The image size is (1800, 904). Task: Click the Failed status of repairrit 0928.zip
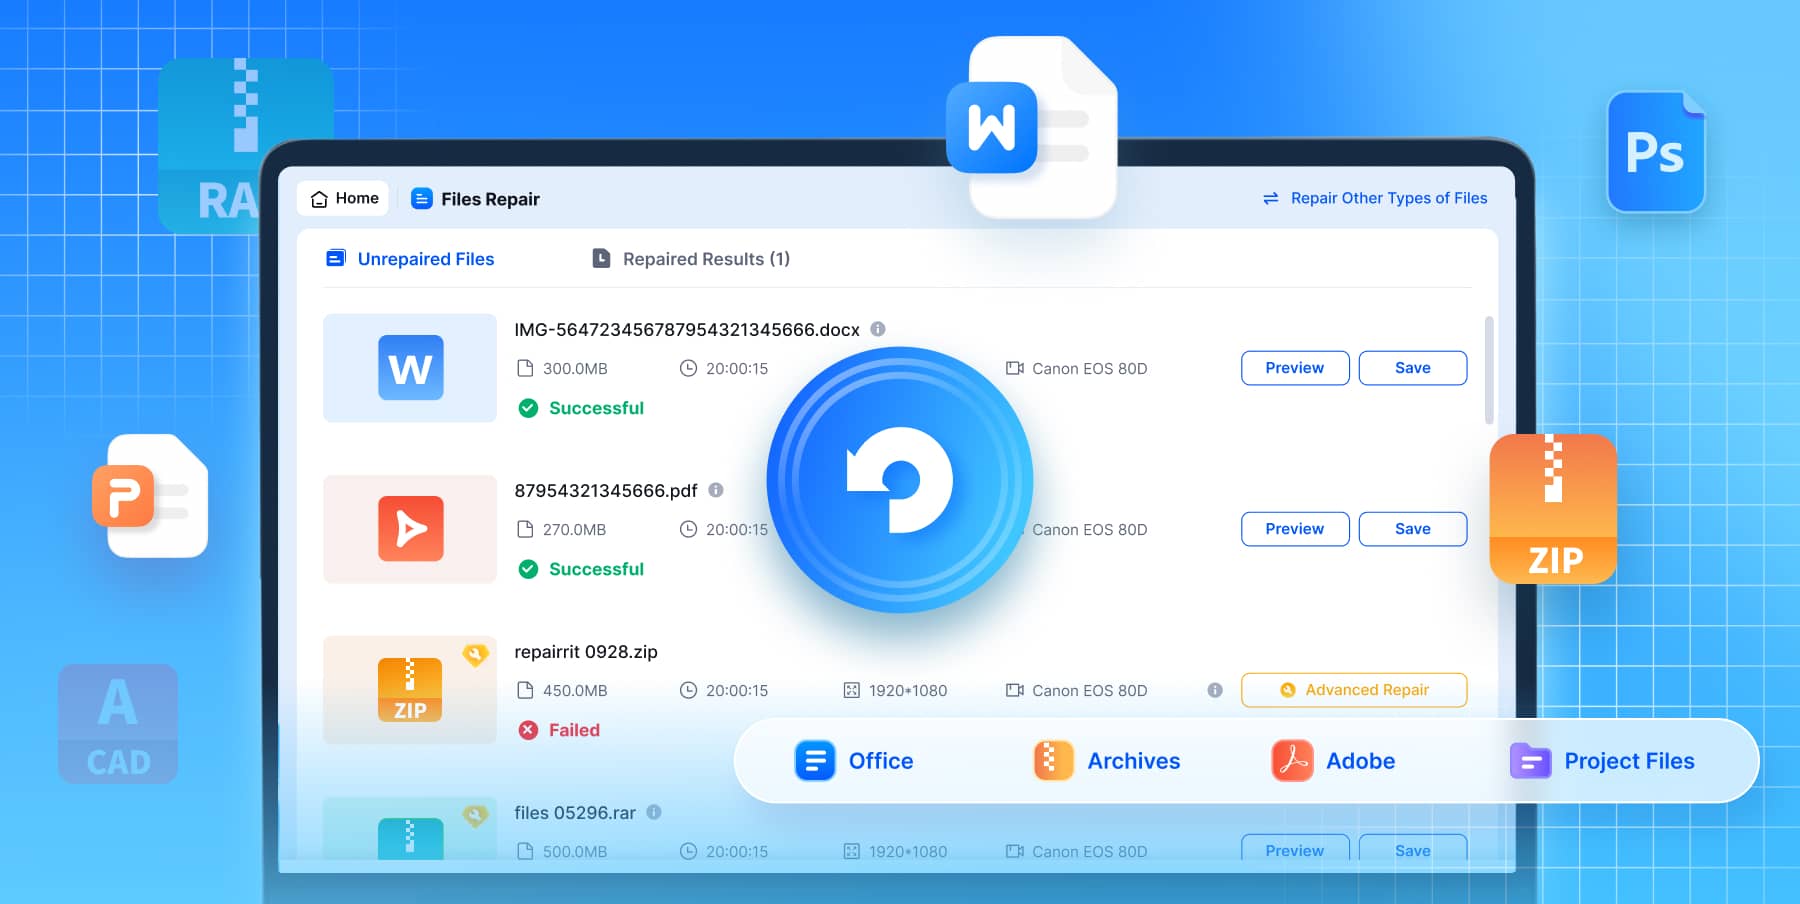[x=559, y=730]
